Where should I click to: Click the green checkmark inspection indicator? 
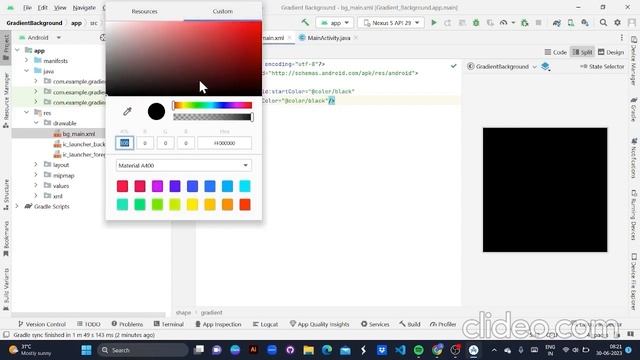coord(453,66)
